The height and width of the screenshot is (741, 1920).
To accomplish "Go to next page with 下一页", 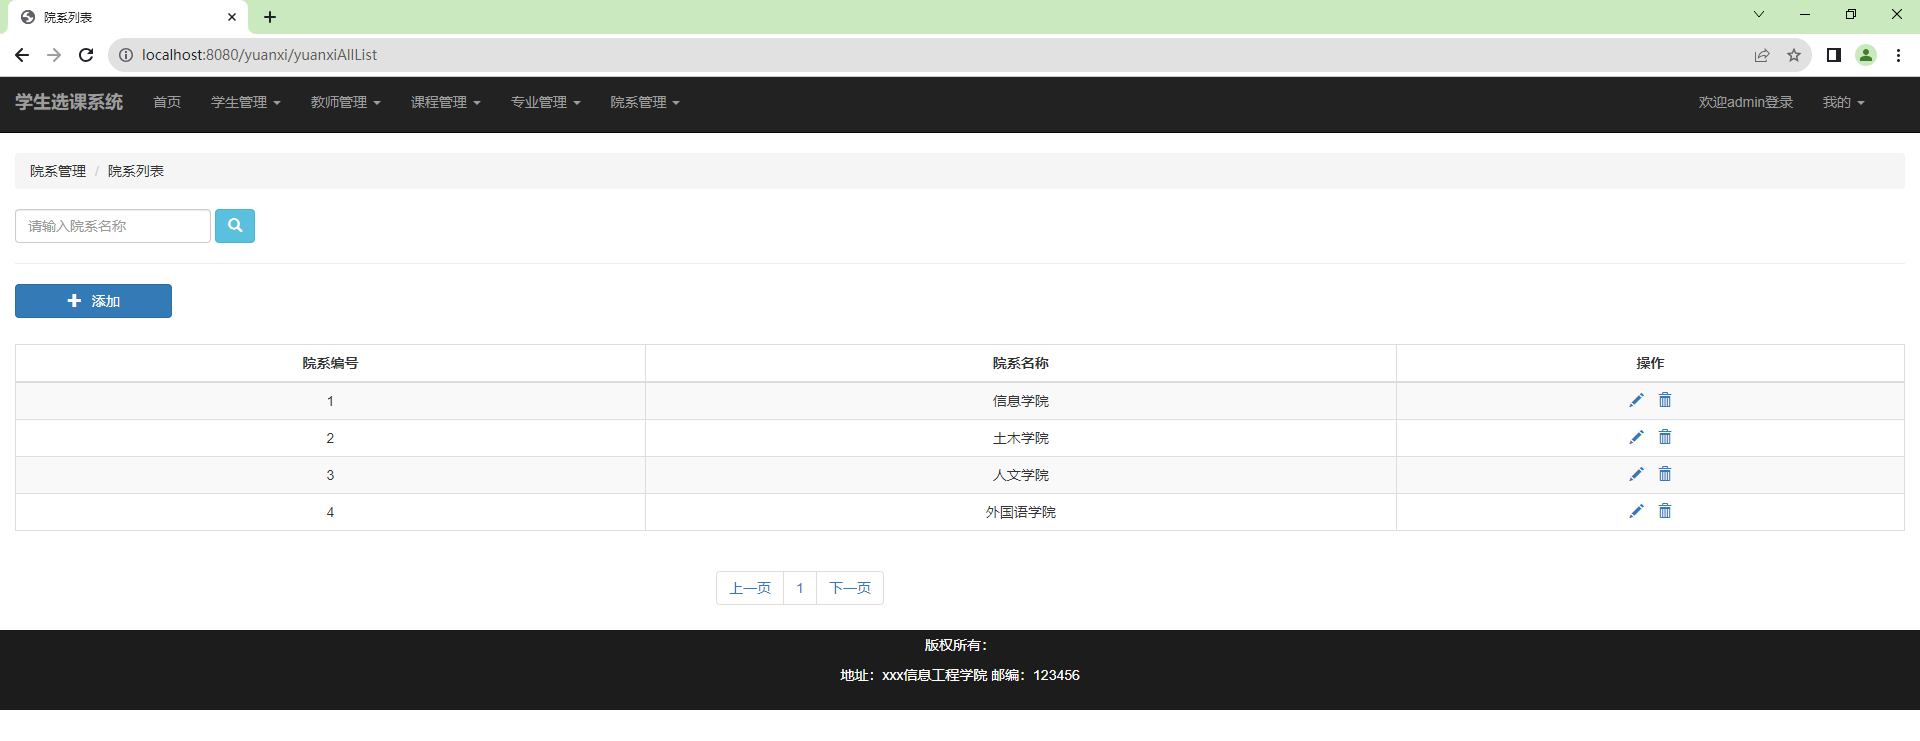I will tap(850, 588).
